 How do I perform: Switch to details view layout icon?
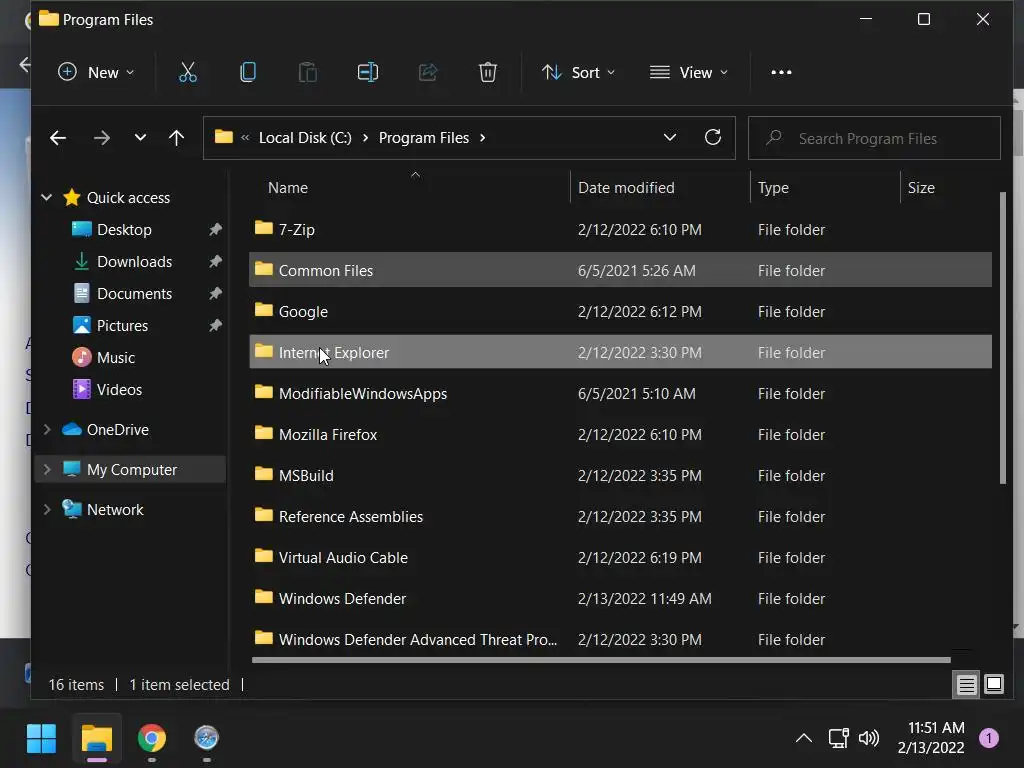click(x=967, y=684)
